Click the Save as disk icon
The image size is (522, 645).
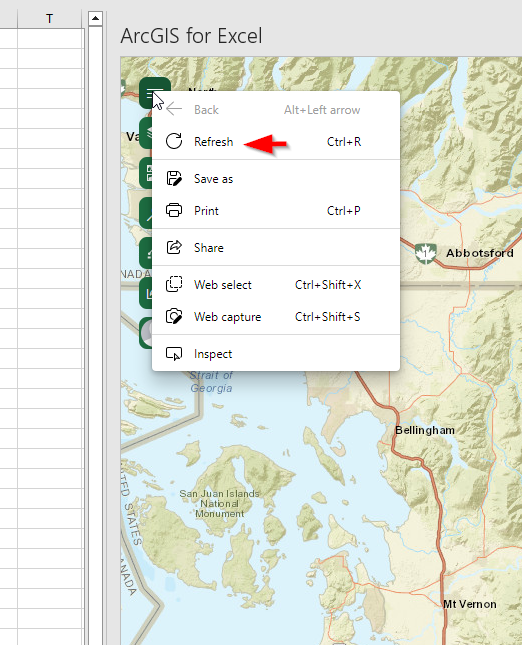coord(174,179)
